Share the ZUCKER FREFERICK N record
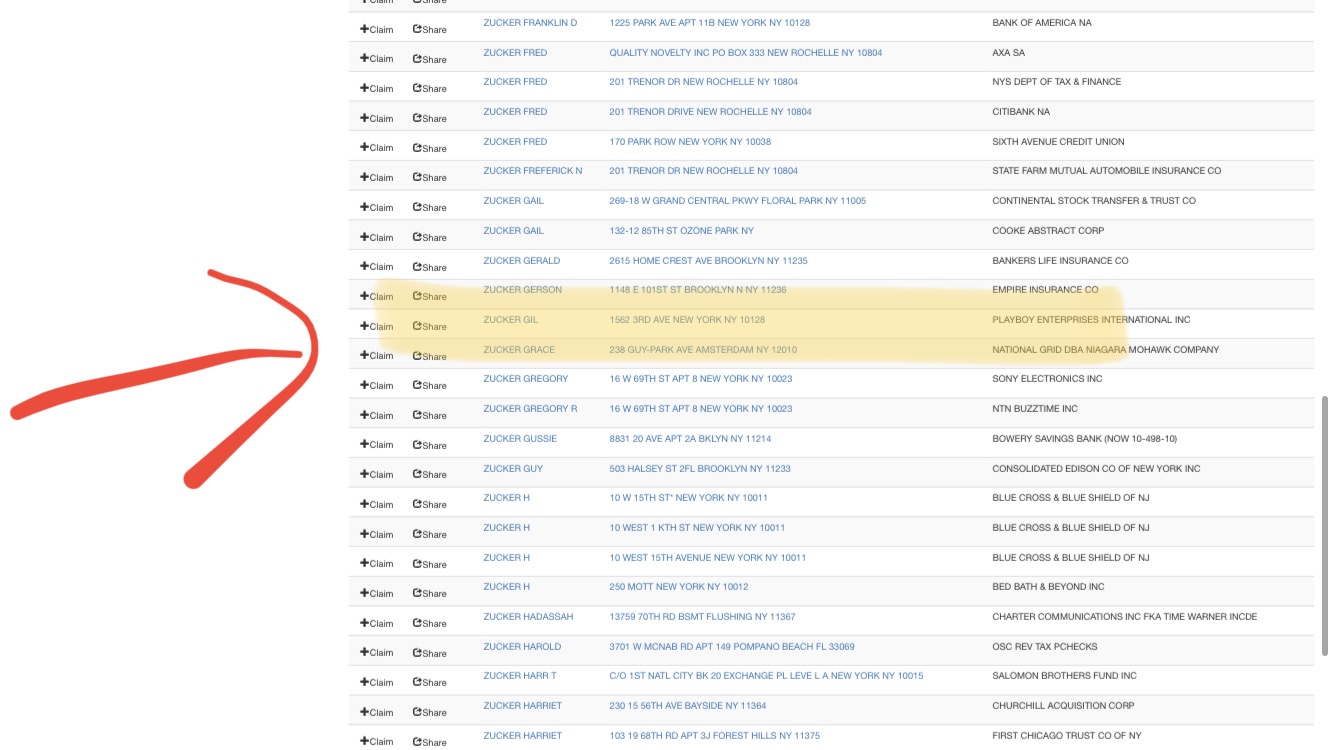 430,177
